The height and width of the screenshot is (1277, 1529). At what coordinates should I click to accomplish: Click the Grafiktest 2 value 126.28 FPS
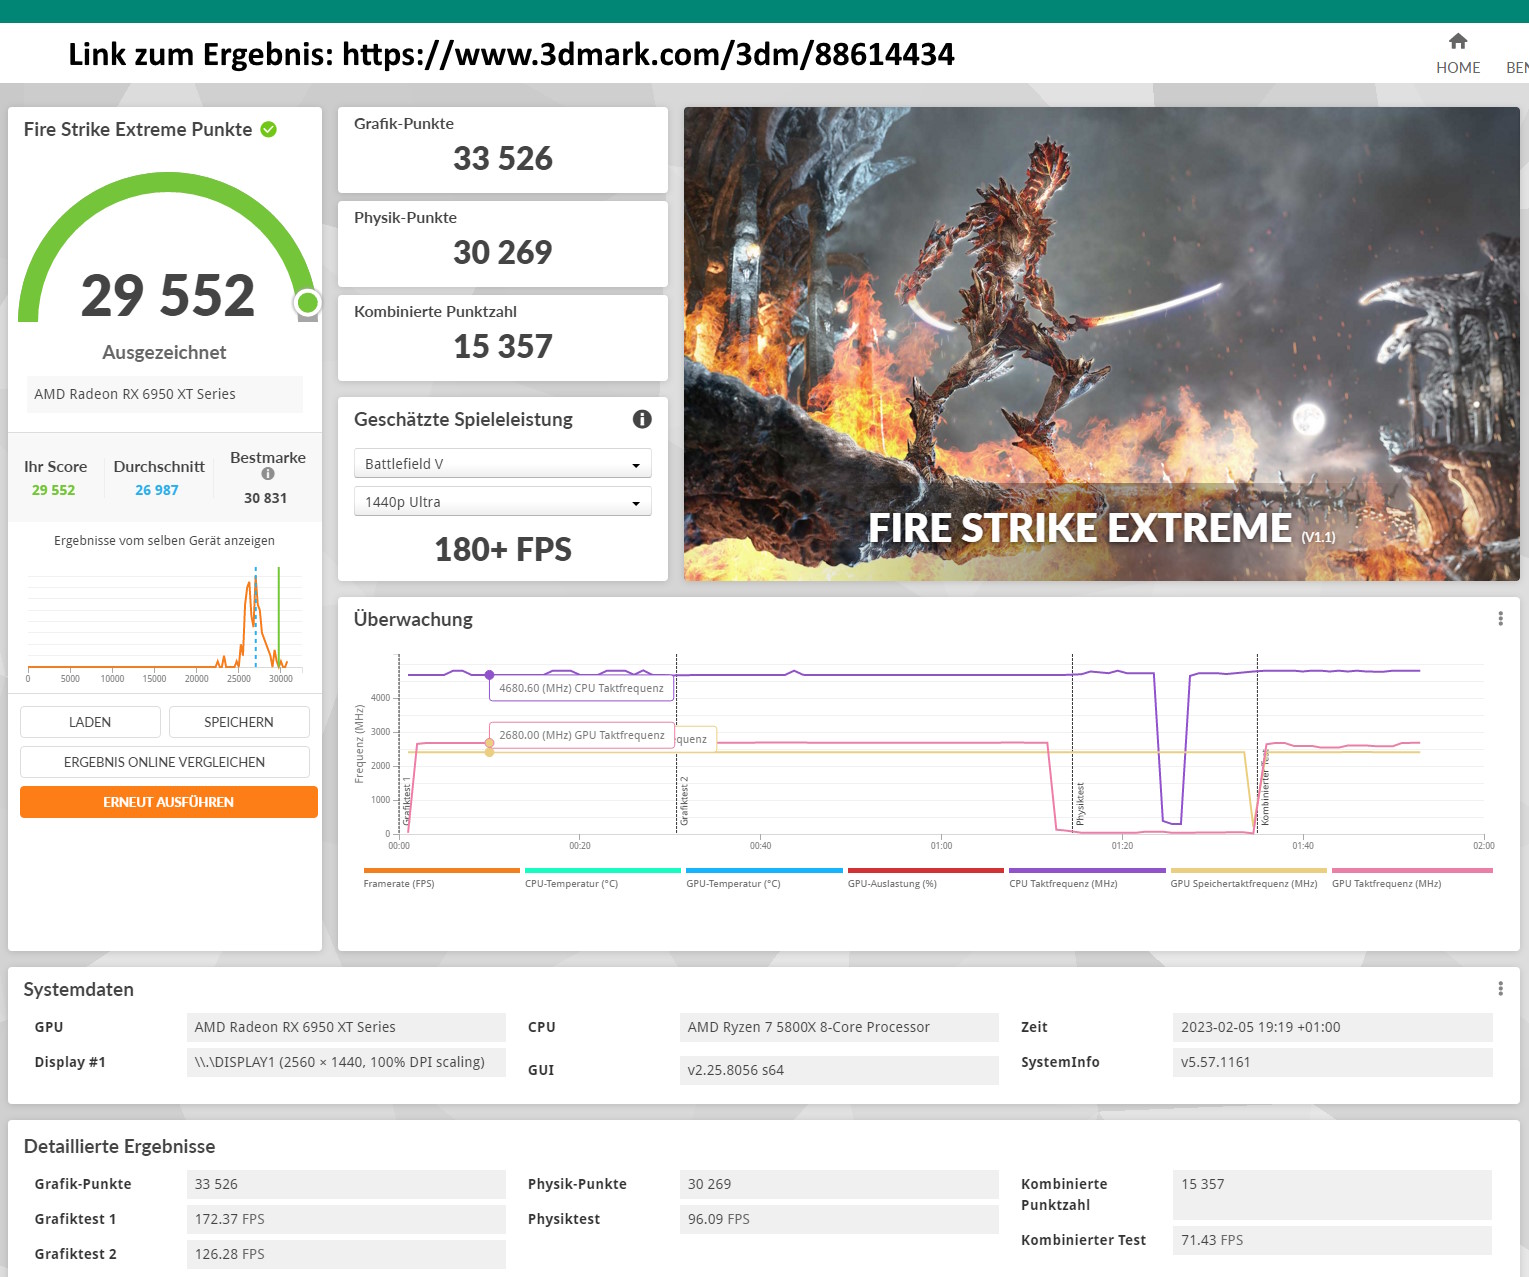[346, 1254]
